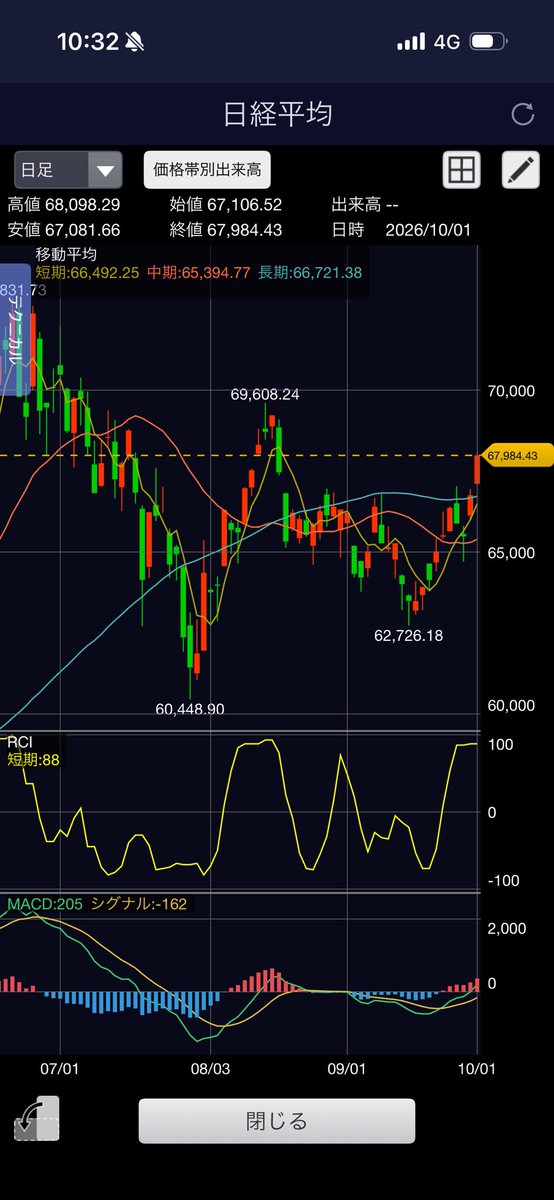554x1200 pixels.
Task: Tap the 07/01 date axis label
Action: tap(60, 1069)
